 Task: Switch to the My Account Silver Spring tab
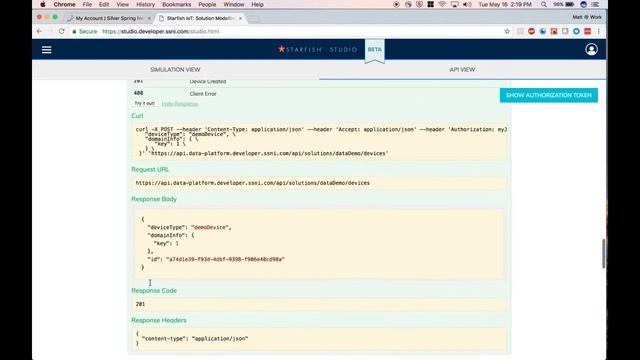point(109,18)
